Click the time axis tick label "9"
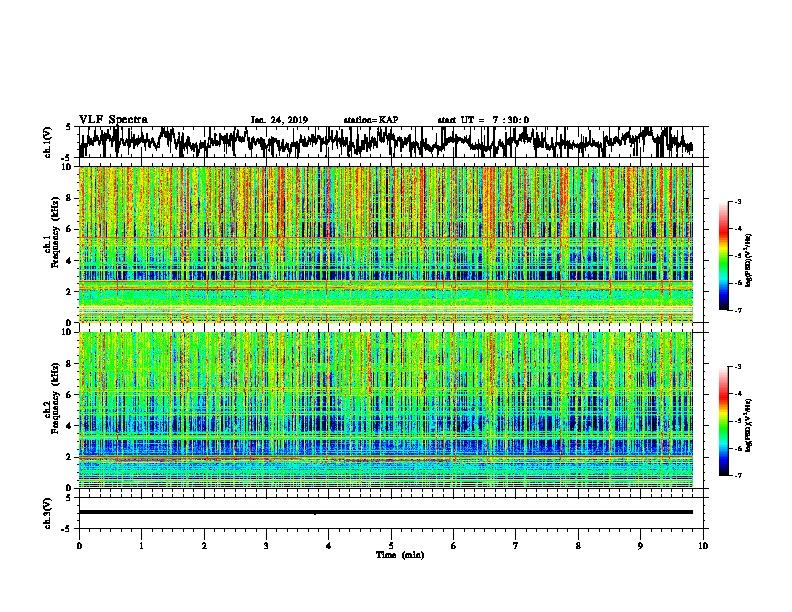The width and height of the screenshot is (792, 612). click(640, 546)
